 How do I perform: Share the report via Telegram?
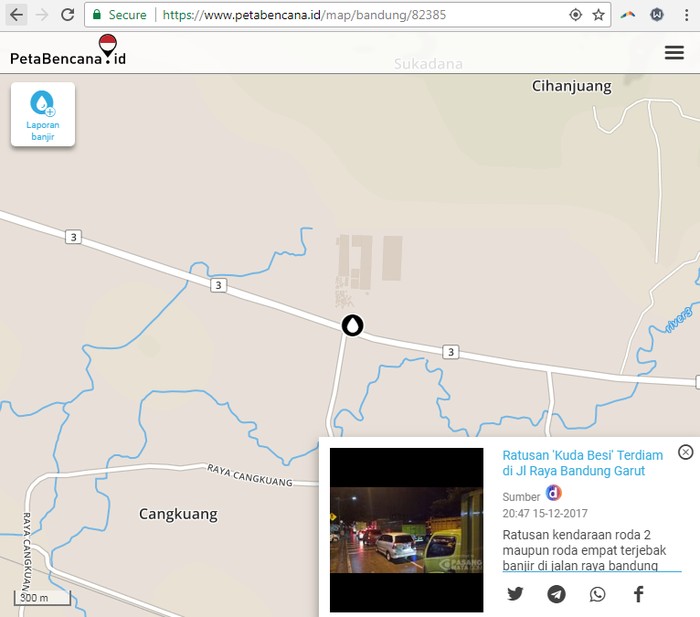[556, 594]
